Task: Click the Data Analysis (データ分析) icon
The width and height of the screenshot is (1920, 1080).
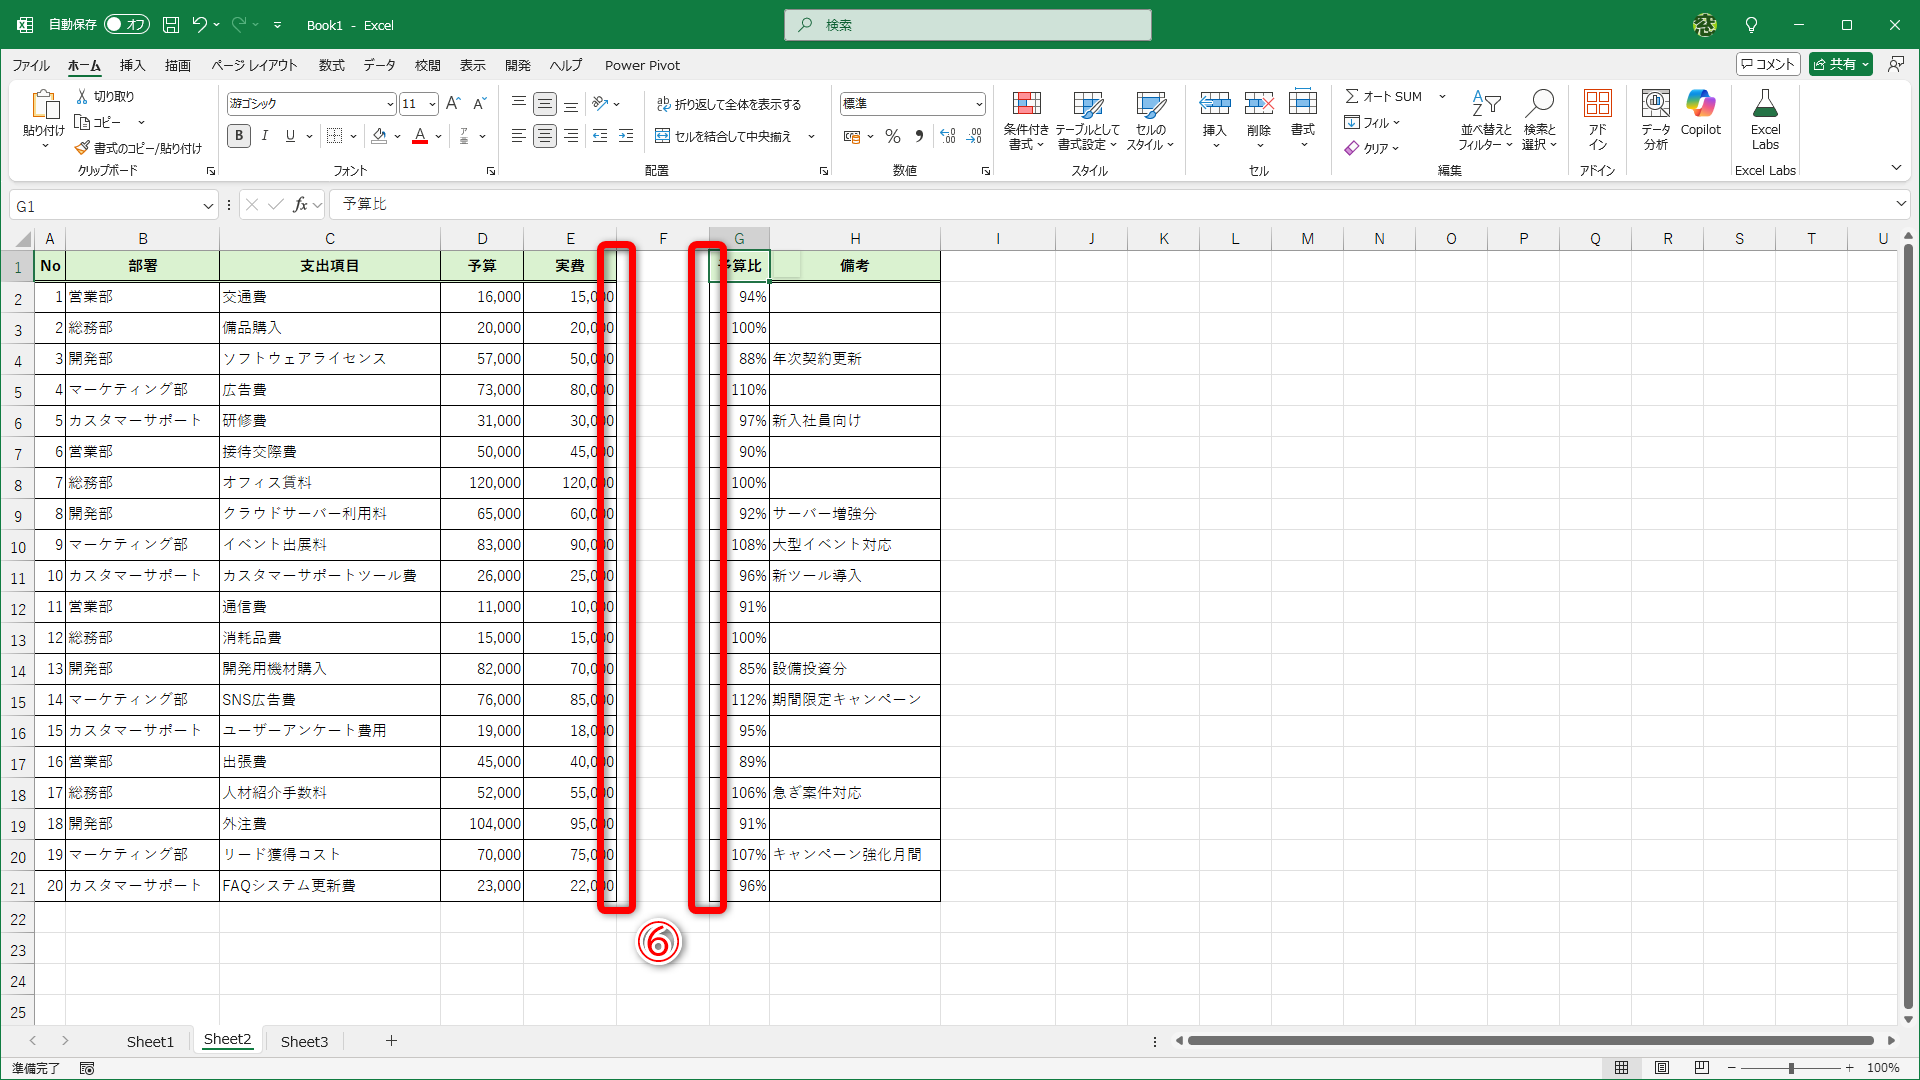Action: tap(1655, 104)
